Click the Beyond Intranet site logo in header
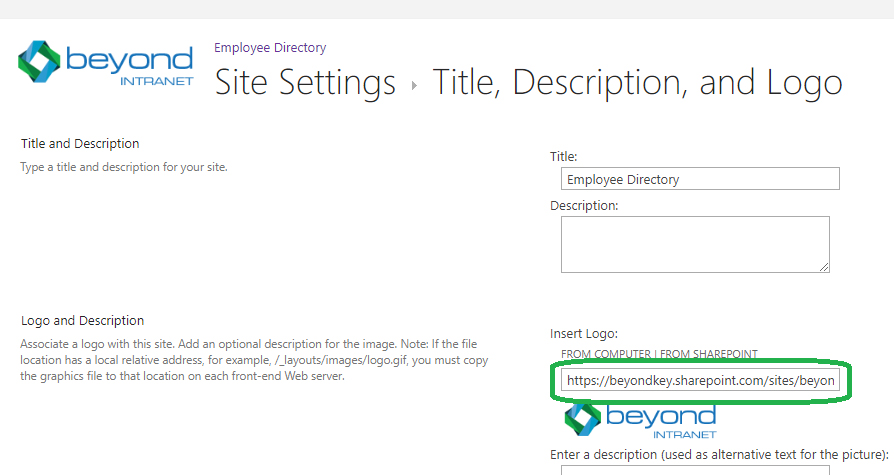Image resolution: width=894 pixels, height=476 pixels. tap(105, 65)
